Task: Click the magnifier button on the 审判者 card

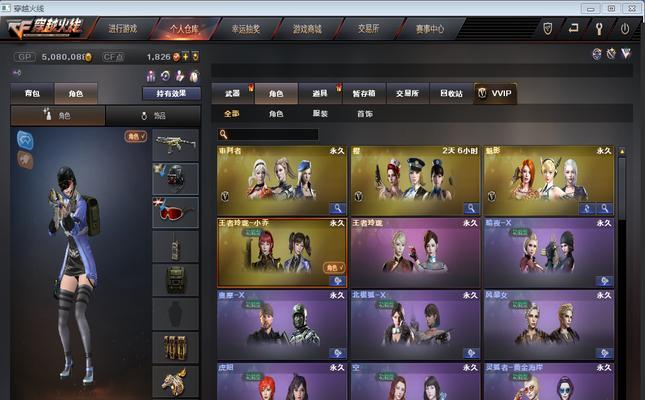Action: pos(337,208)
